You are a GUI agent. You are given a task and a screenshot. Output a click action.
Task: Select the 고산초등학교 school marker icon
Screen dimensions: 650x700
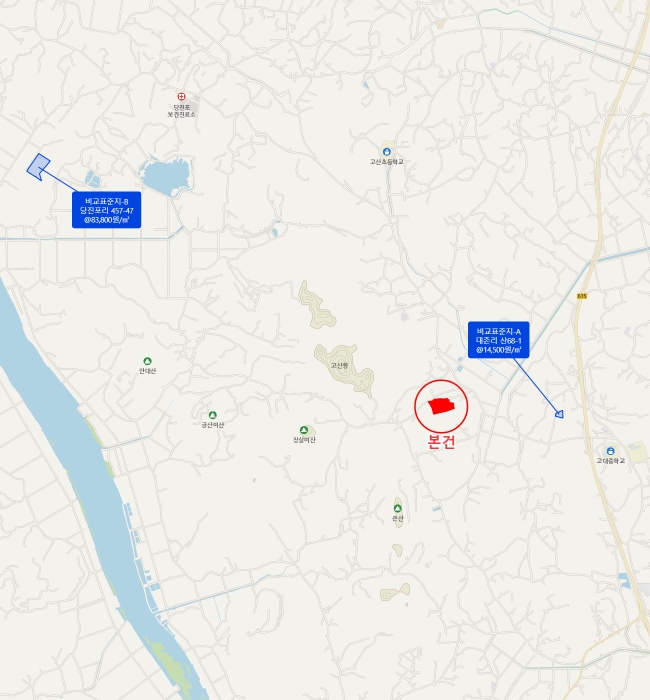(387, 152)
